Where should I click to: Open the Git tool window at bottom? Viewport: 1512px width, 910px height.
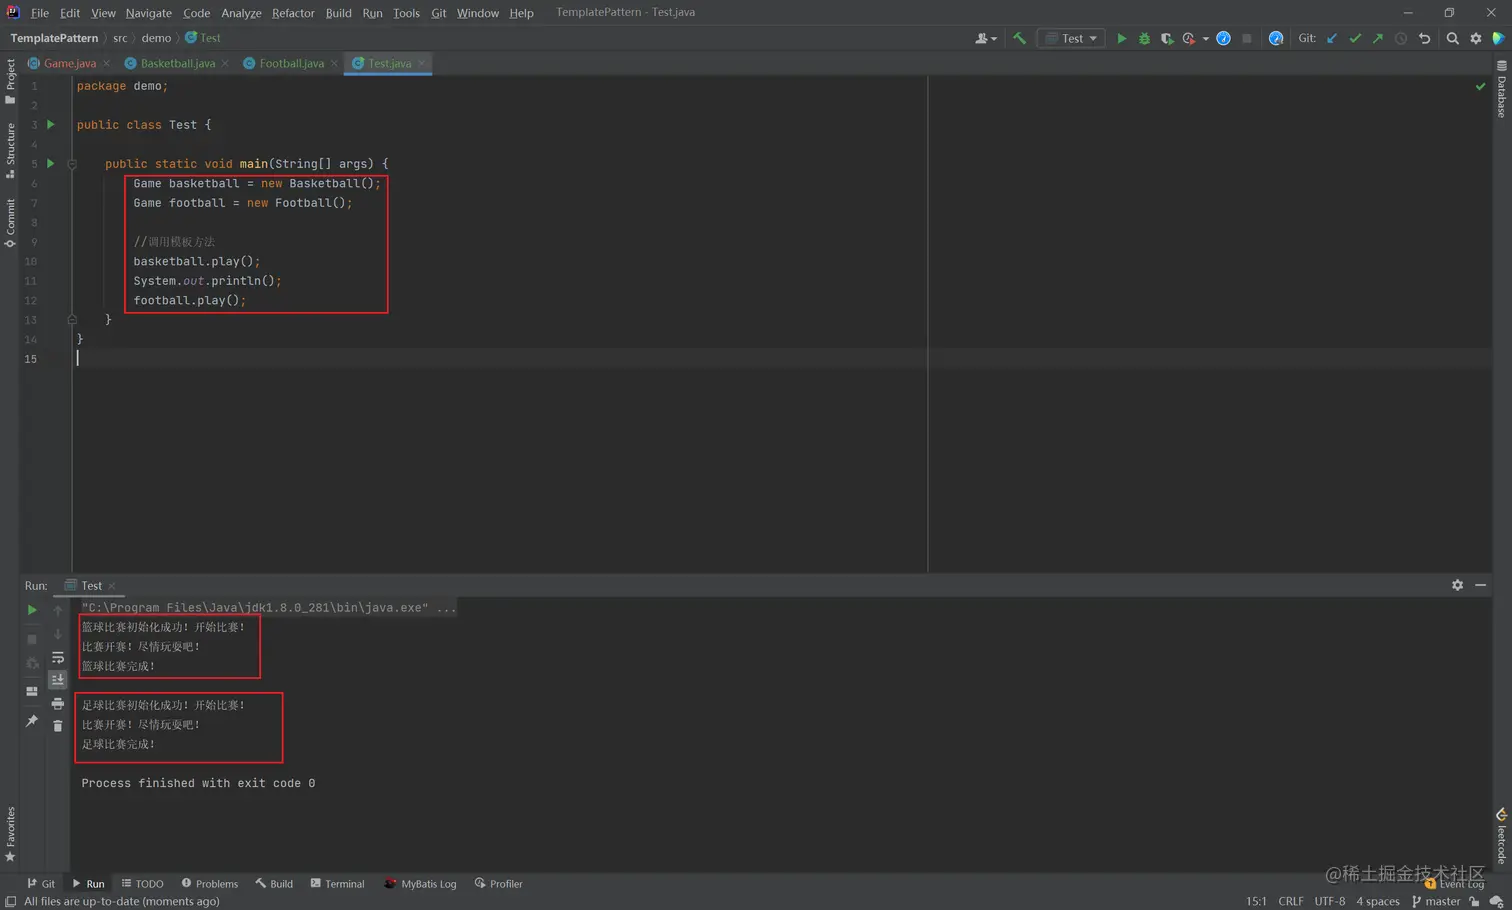41,884
